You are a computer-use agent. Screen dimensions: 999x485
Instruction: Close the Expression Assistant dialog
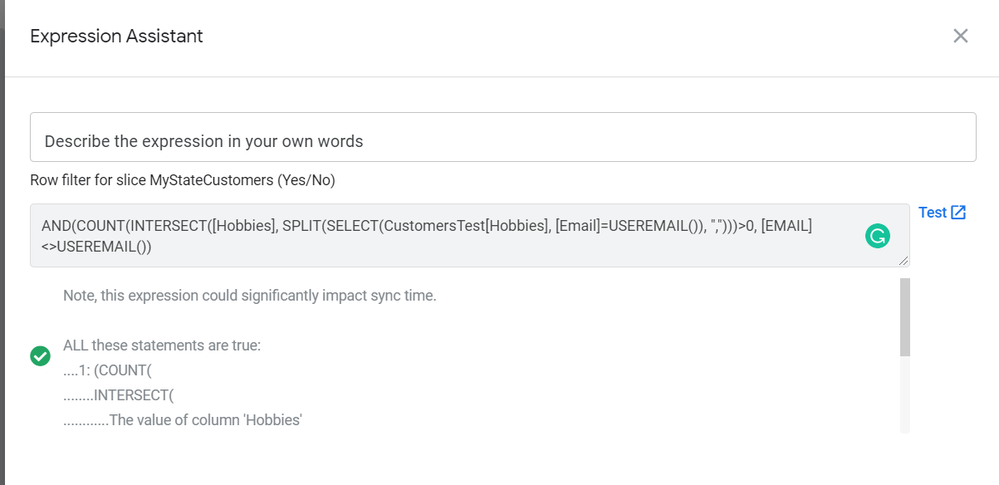click(960, 36)
